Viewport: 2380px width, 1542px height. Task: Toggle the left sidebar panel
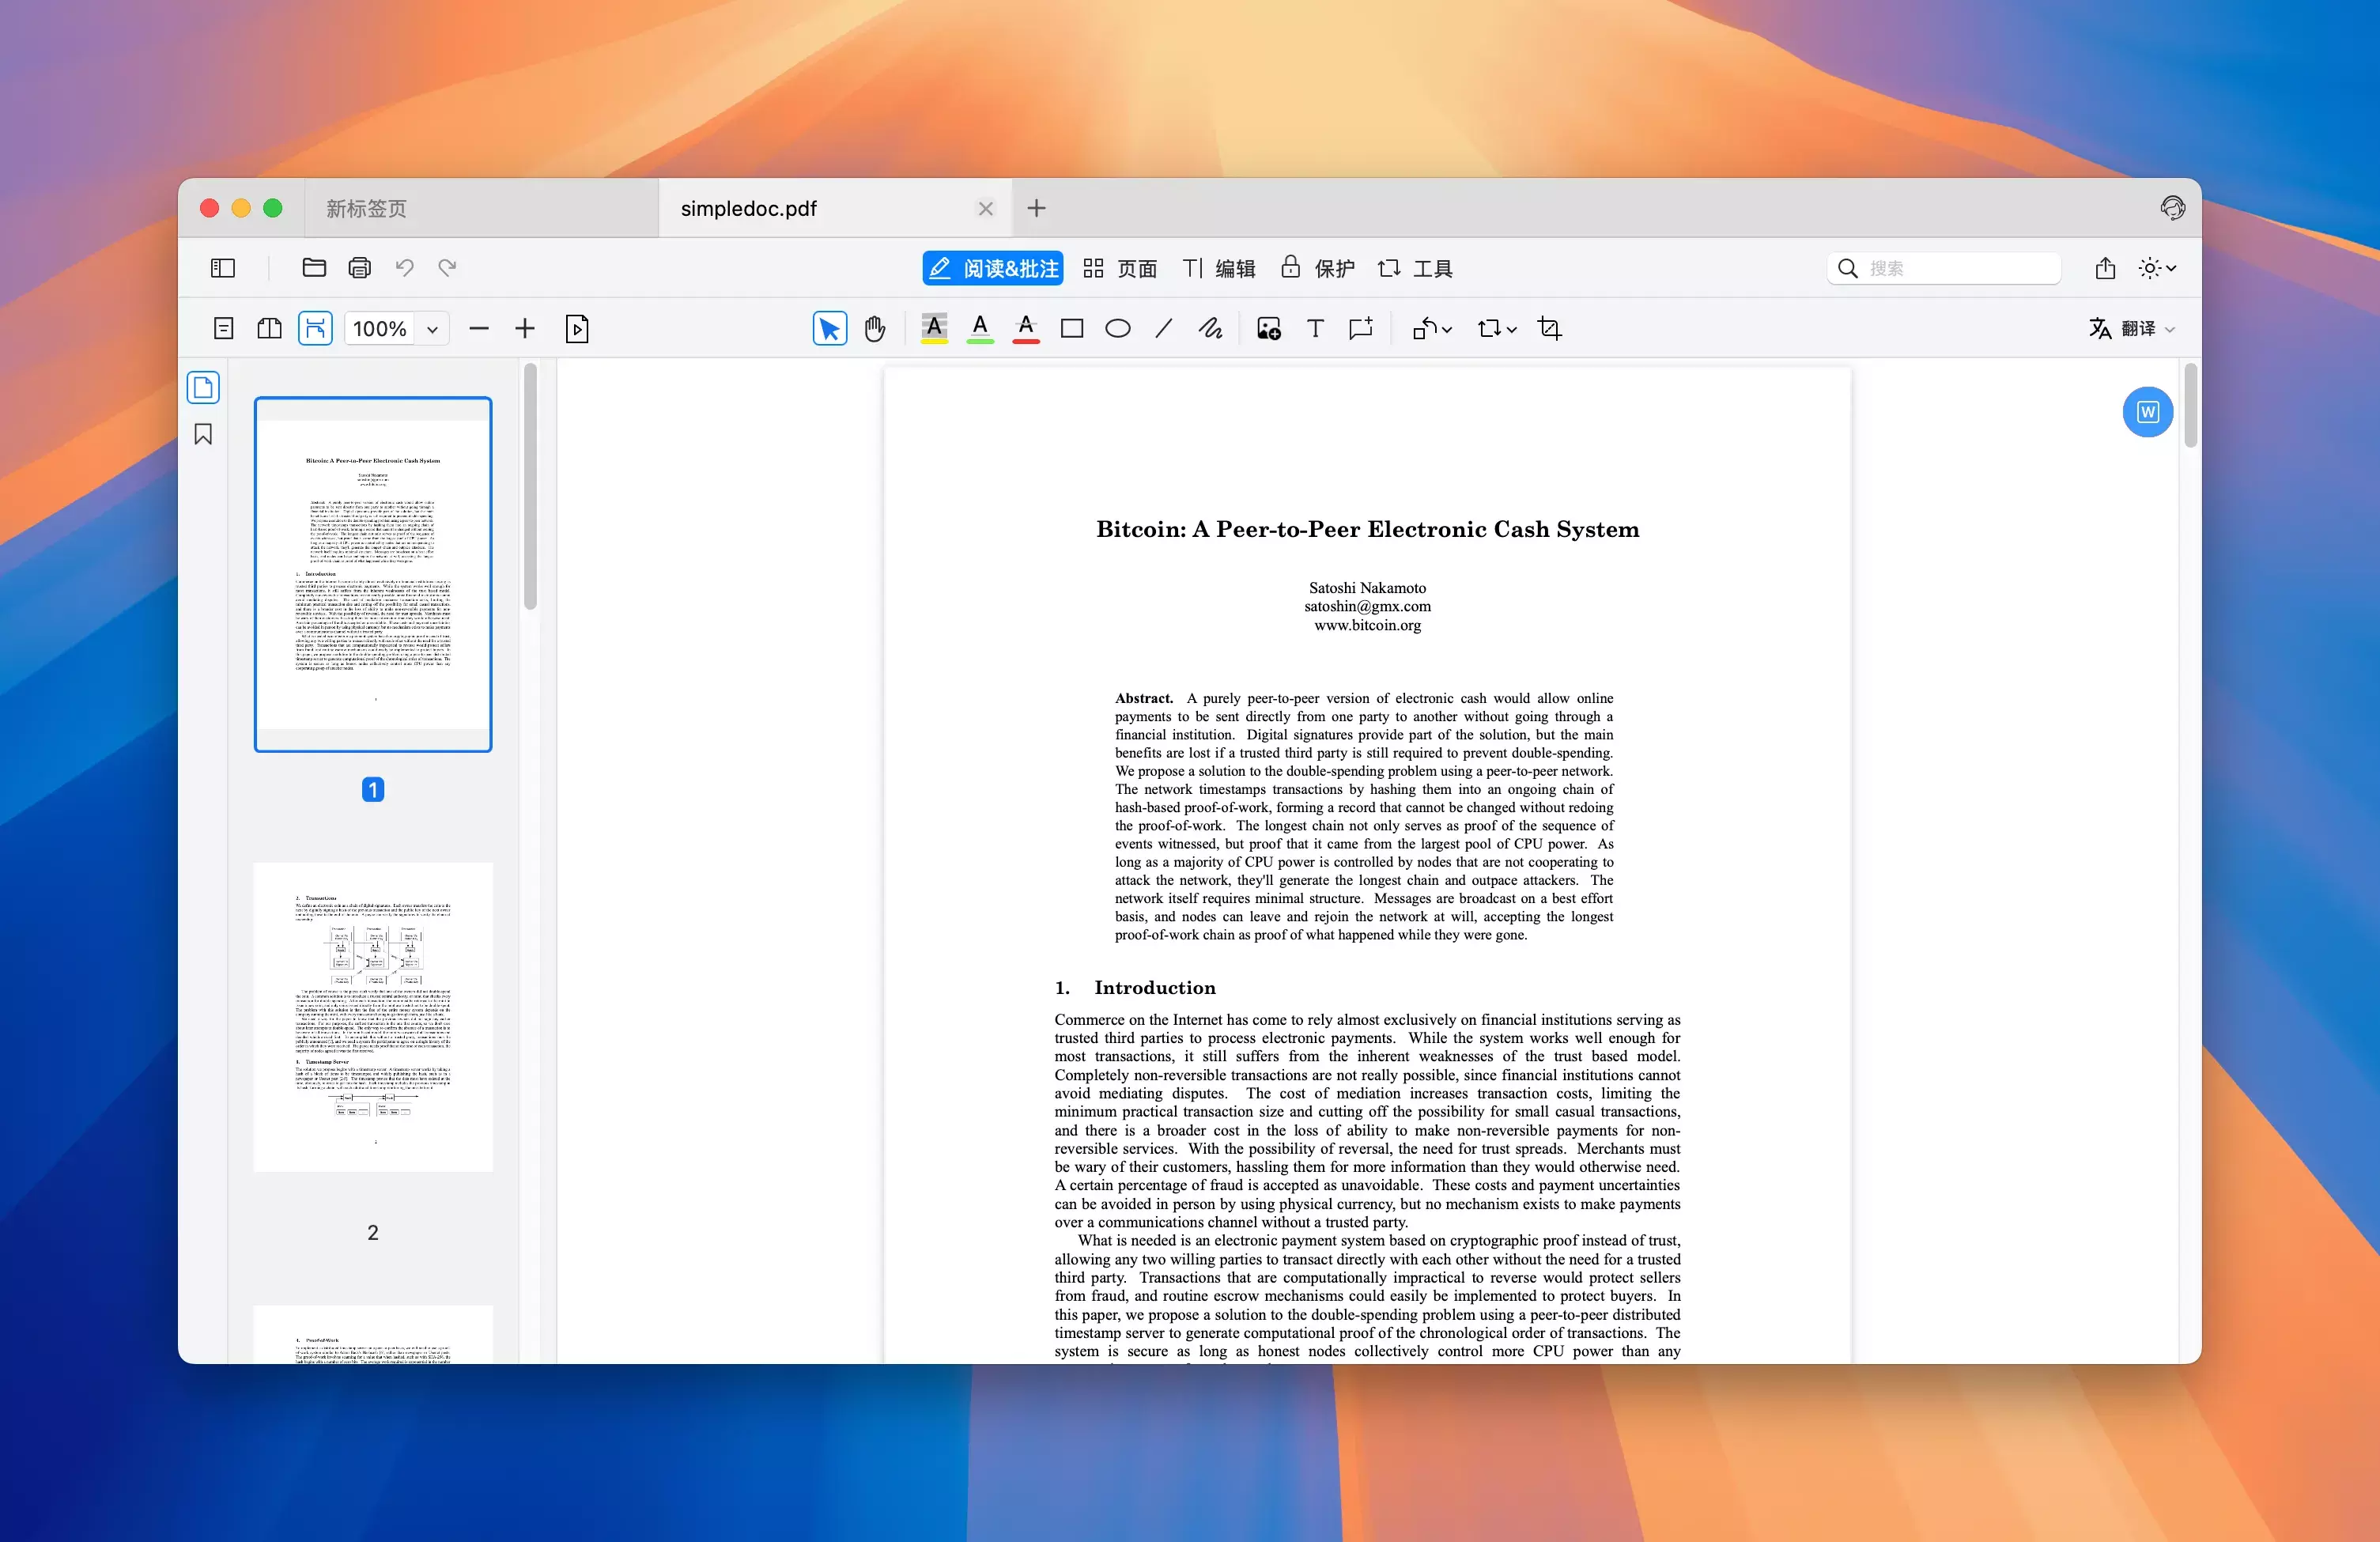223,268
